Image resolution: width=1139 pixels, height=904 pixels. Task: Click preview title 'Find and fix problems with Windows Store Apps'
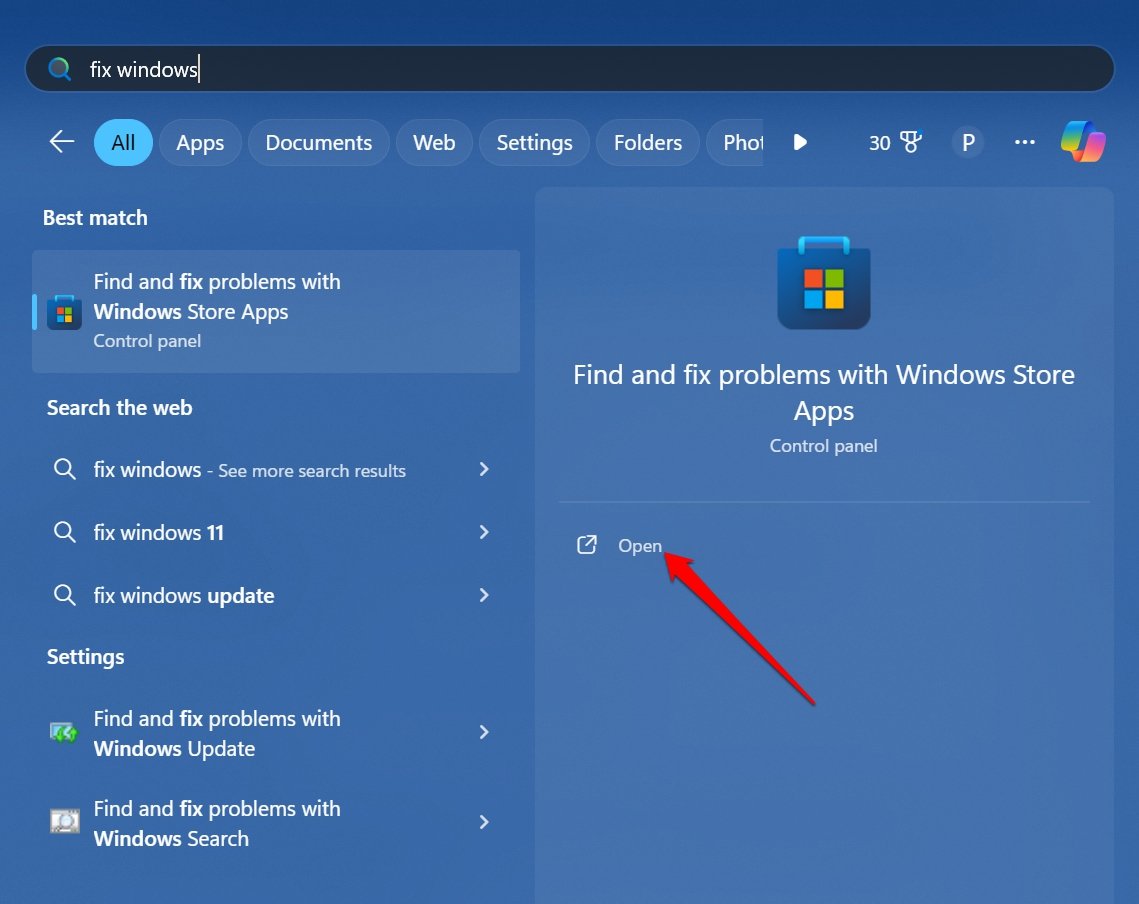coord(824,392)
